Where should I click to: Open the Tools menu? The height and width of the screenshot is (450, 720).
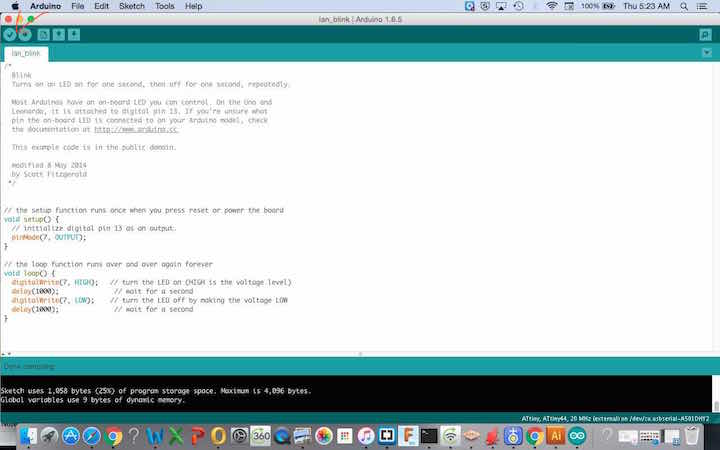164,6
